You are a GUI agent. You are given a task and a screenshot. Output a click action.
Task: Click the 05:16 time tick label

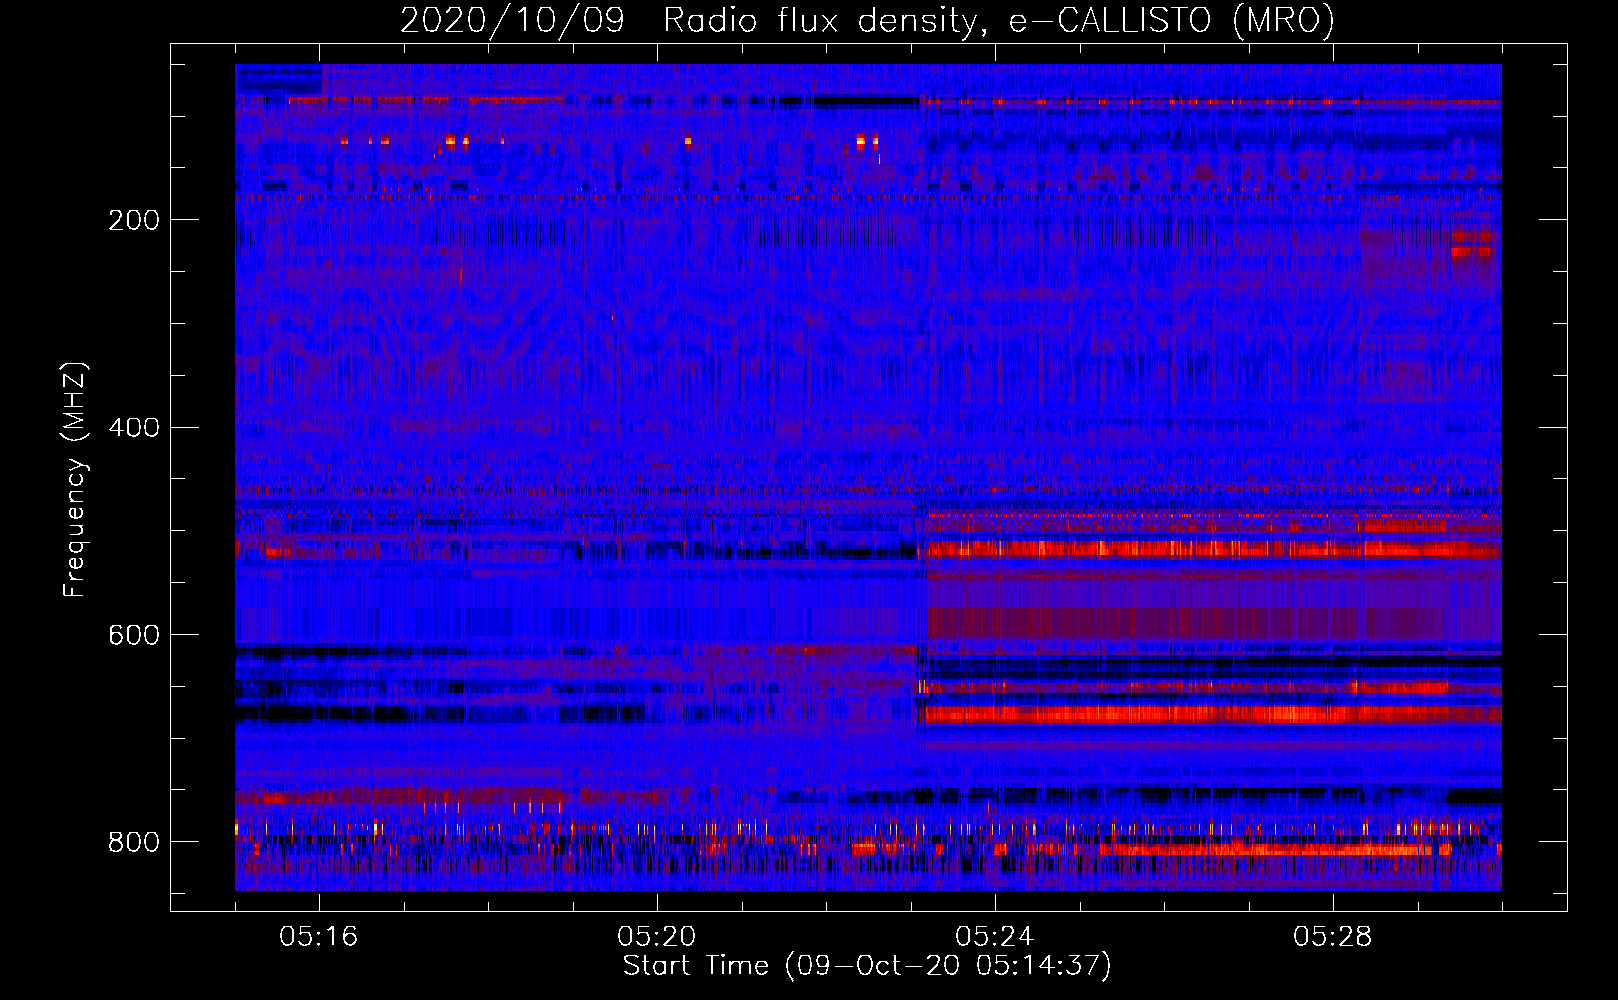click(x=319, y=936)
